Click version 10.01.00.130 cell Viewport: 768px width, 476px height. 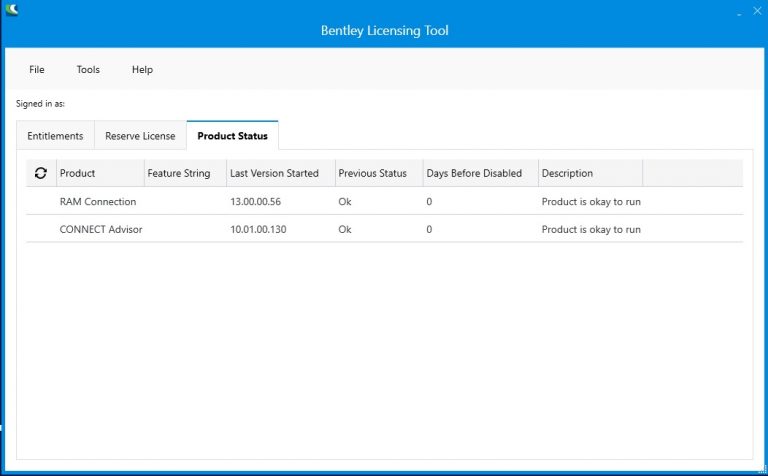(x=258, y=229)
